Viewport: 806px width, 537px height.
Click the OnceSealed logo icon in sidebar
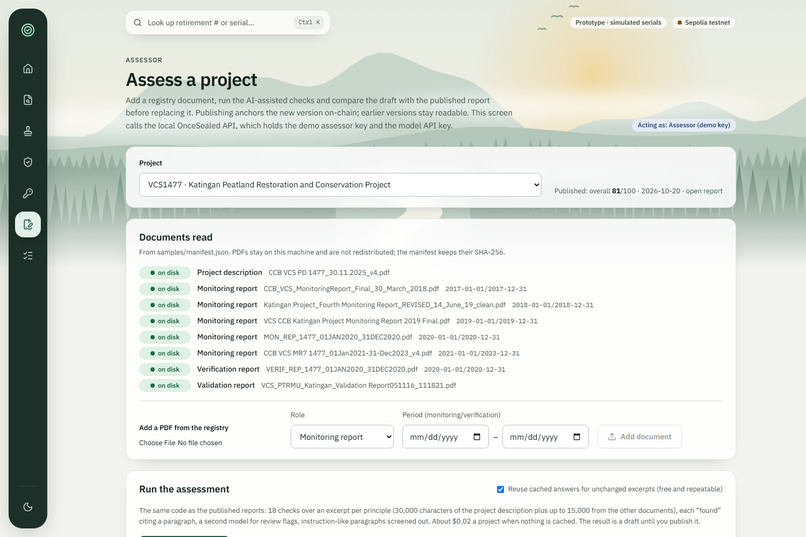point(28,30)
